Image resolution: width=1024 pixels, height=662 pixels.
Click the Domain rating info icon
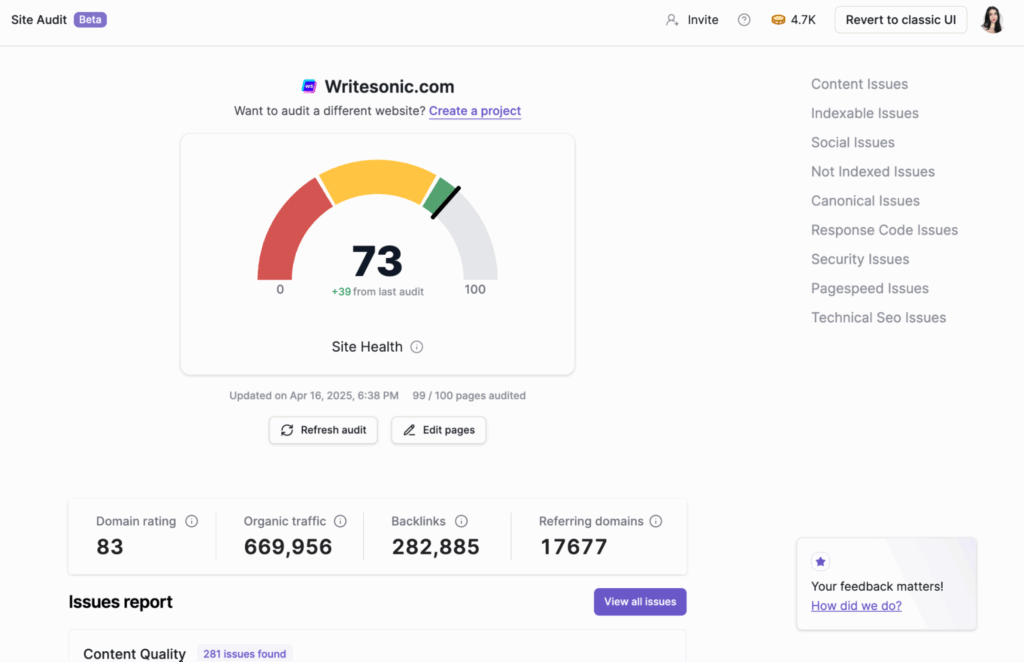pos(191,521)
